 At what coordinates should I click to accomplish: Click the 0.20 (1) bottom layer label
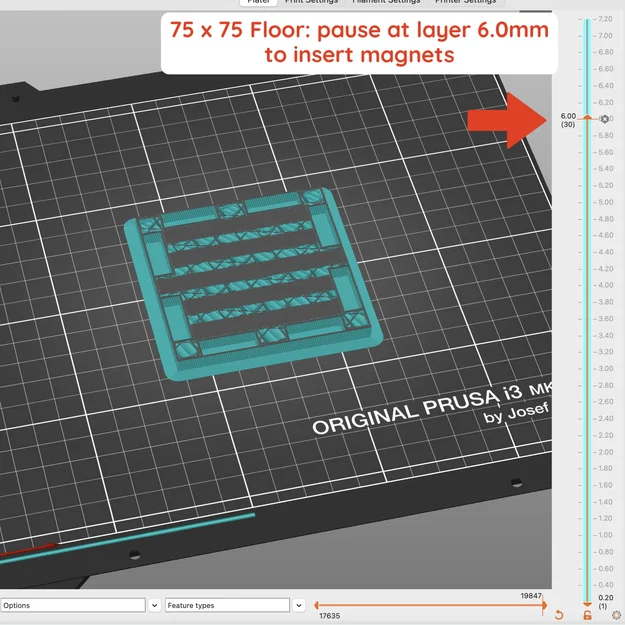coord(605,601)
